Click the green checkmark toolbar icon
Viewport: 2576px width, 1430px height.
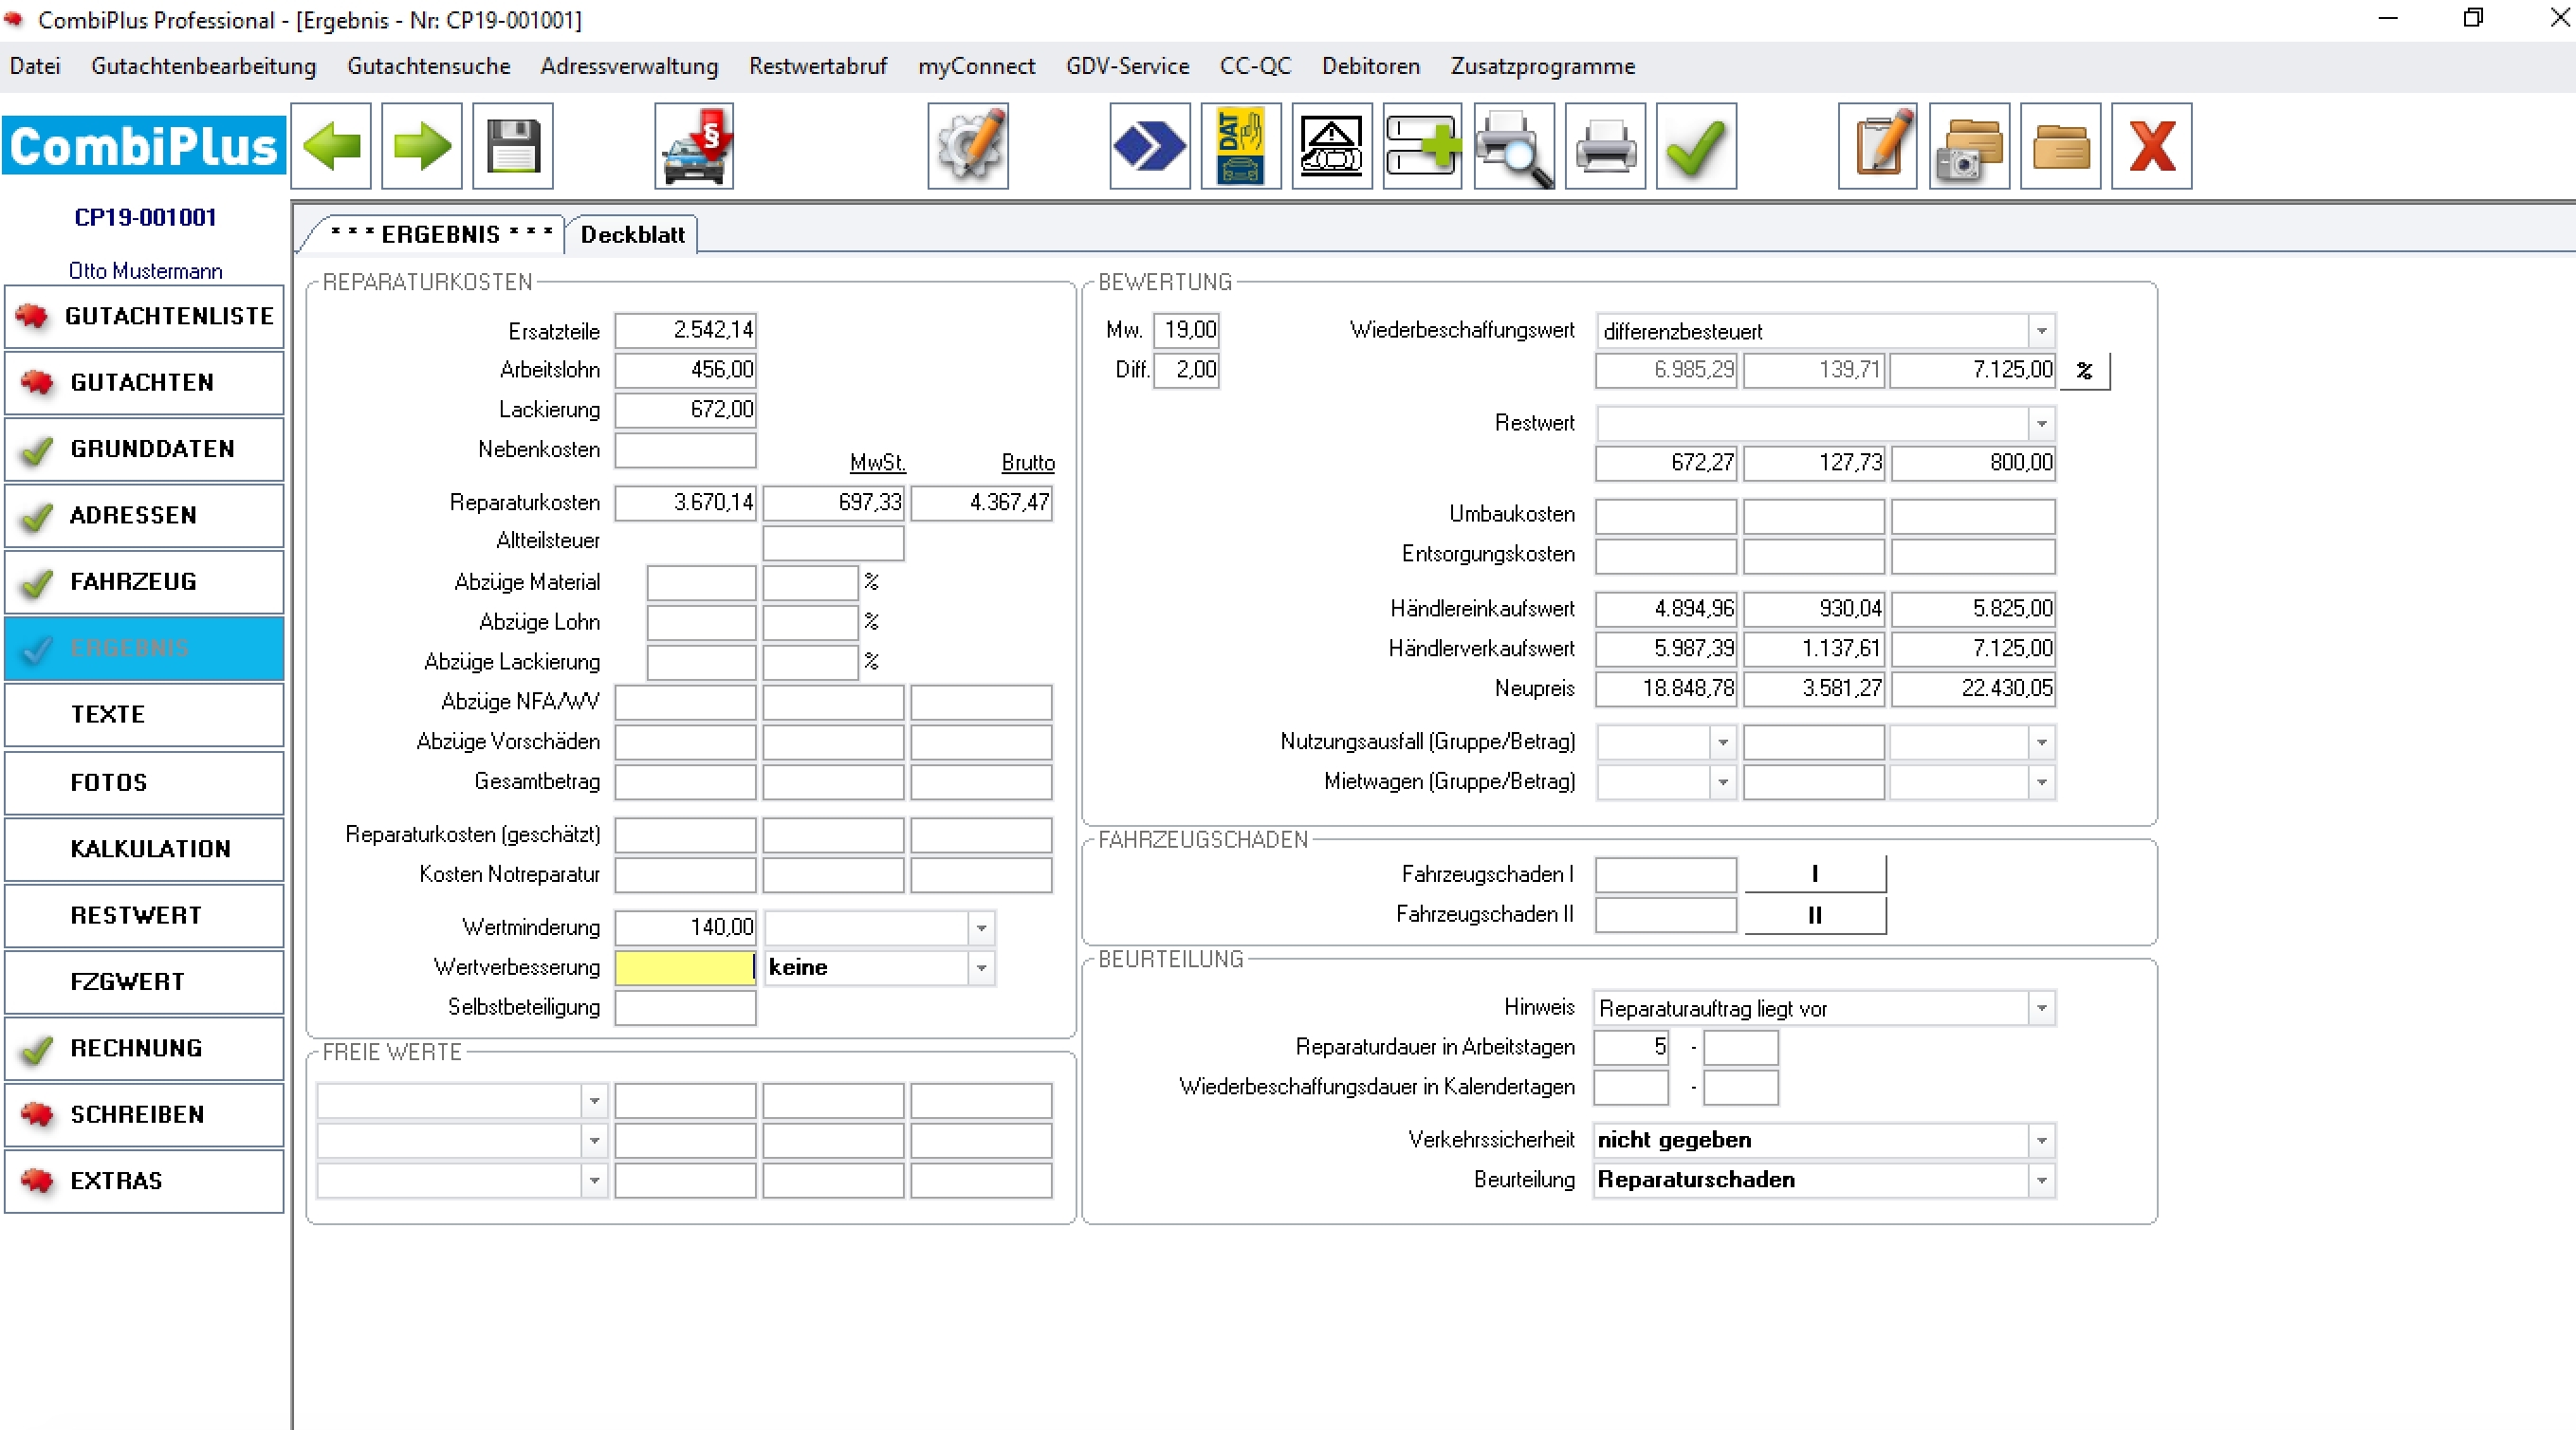click(1696, 146)
